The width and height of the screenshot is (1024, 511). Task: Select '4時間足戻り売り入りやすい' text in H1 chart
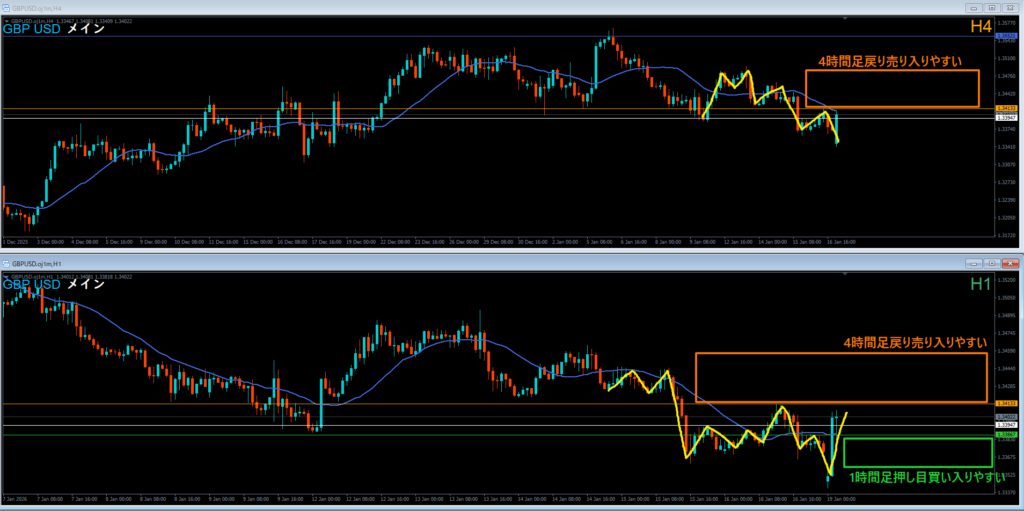click(915, 342)
